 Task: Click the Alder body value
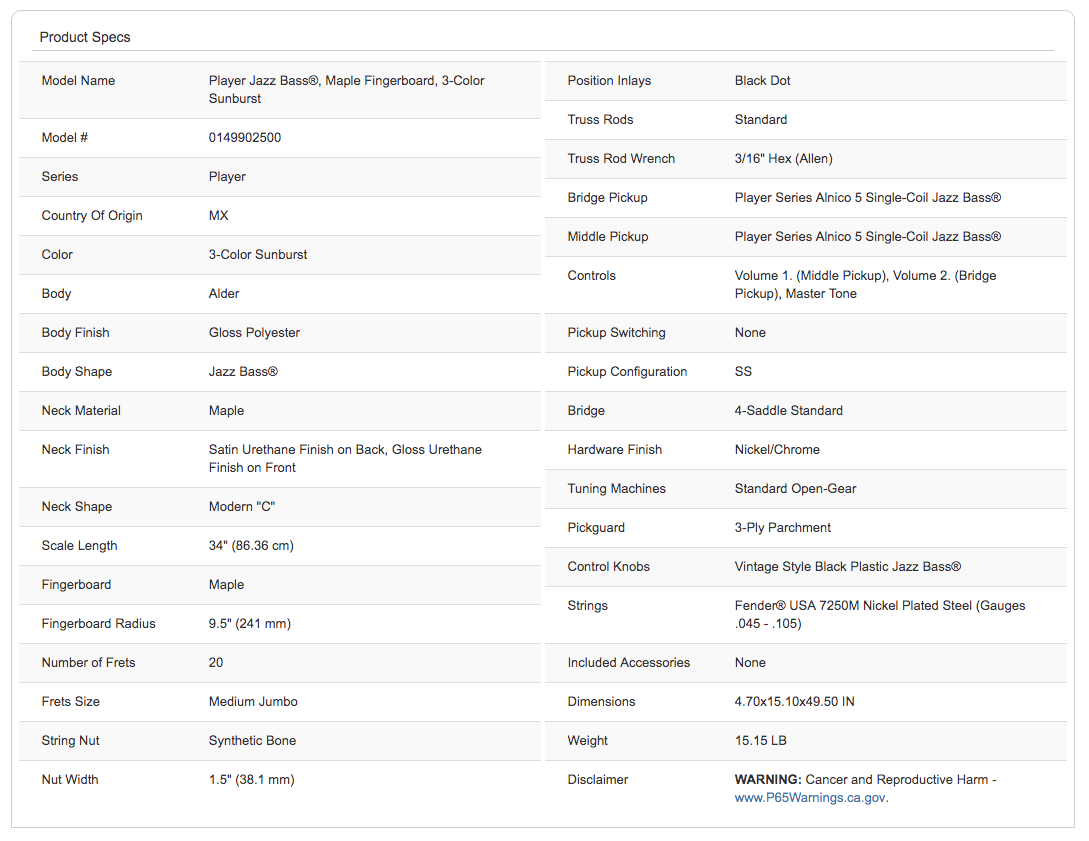(x=224, y=293)
